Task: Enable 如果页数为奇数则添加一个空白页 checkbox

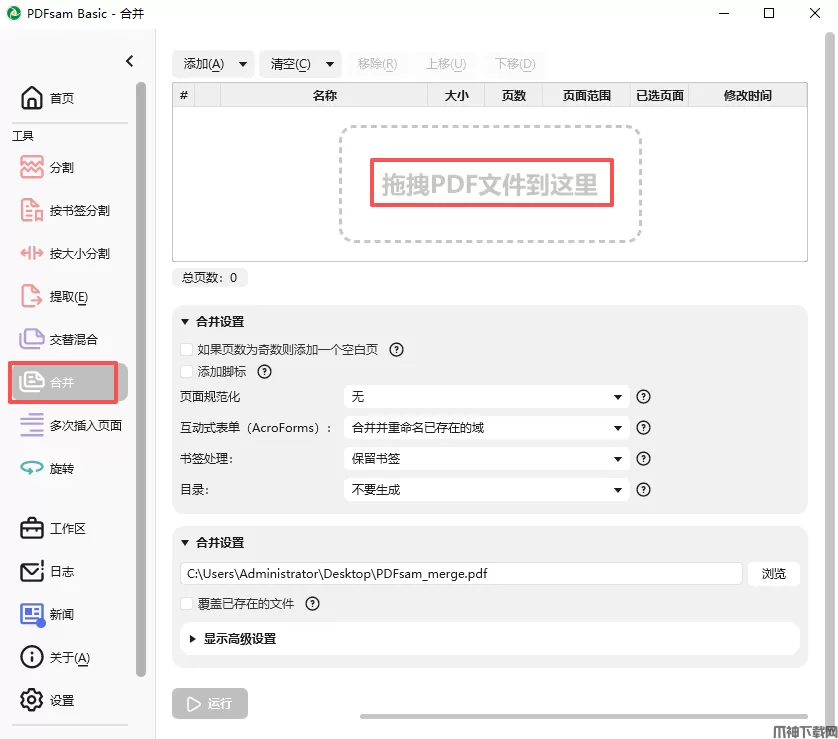Action: click(x=187, y=350)
